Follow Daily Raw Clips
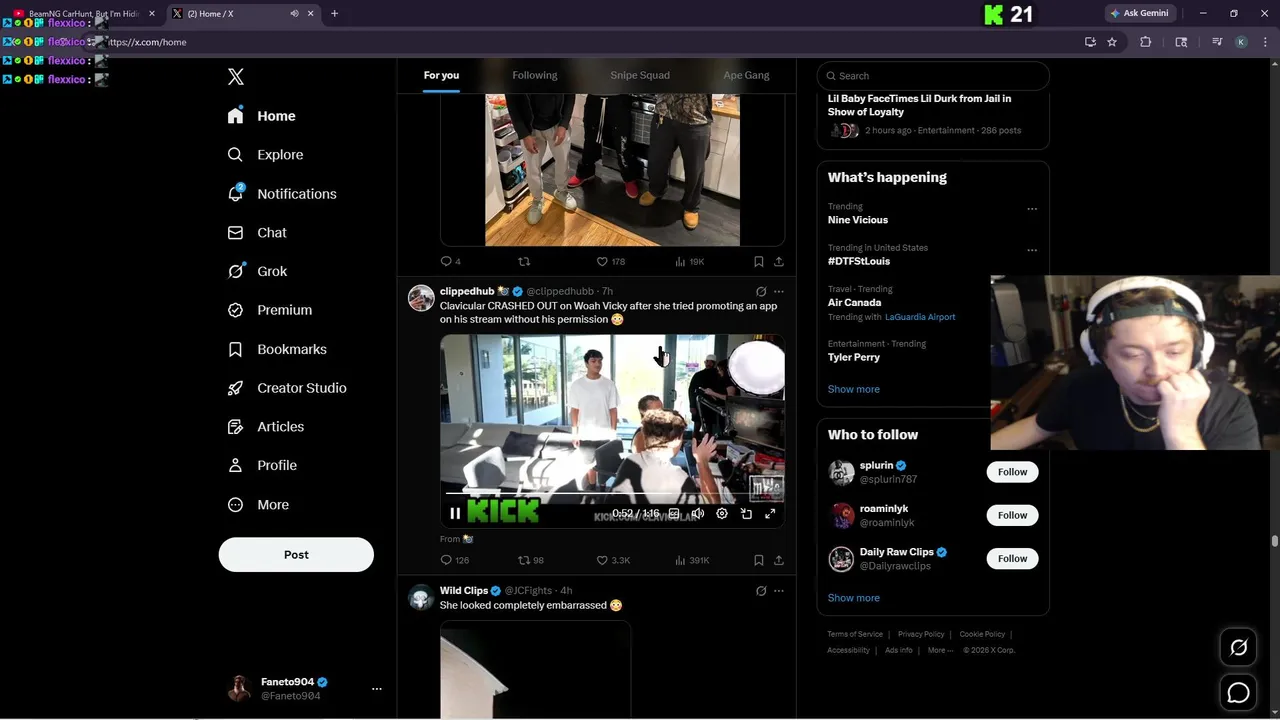1280x720 pixels. [1012, 559]
